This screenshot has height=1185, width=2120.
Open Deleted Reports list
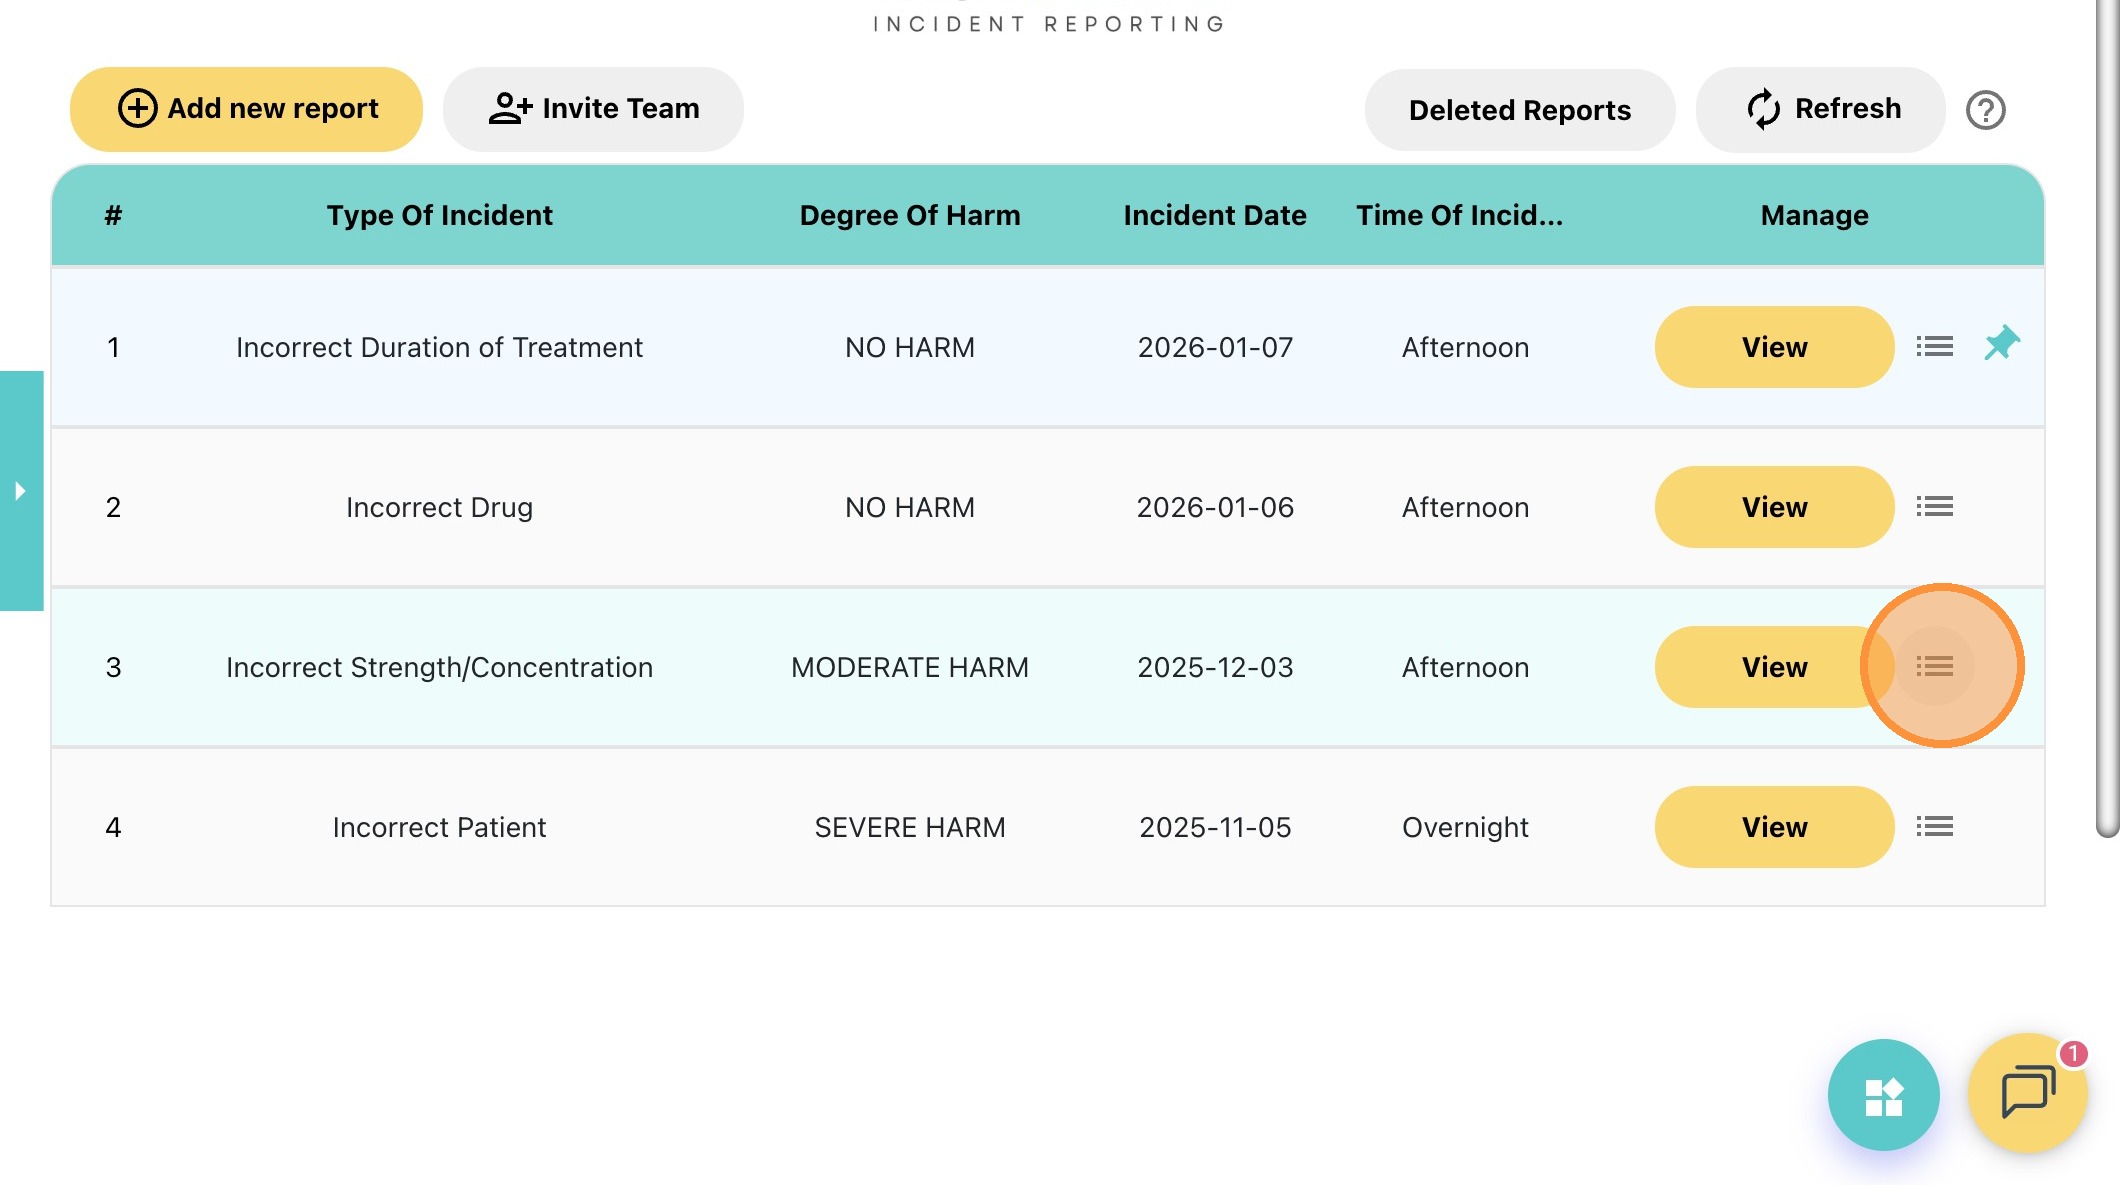[1519, 110]
